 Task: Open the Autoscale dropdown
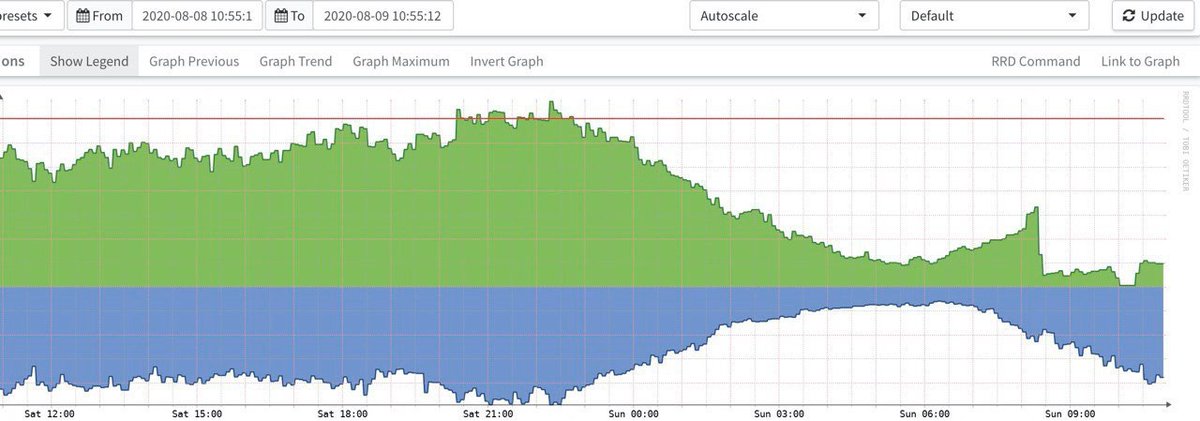[x=784, y=16]
